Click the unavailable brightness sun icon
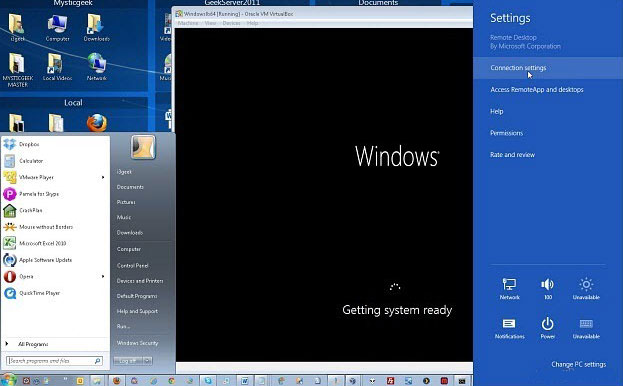This screenshot has height=386, width=623. tap(586, 289)
